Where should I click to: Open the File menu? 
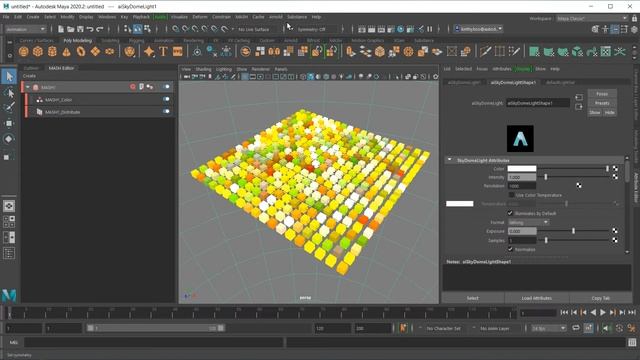point(6,17)
